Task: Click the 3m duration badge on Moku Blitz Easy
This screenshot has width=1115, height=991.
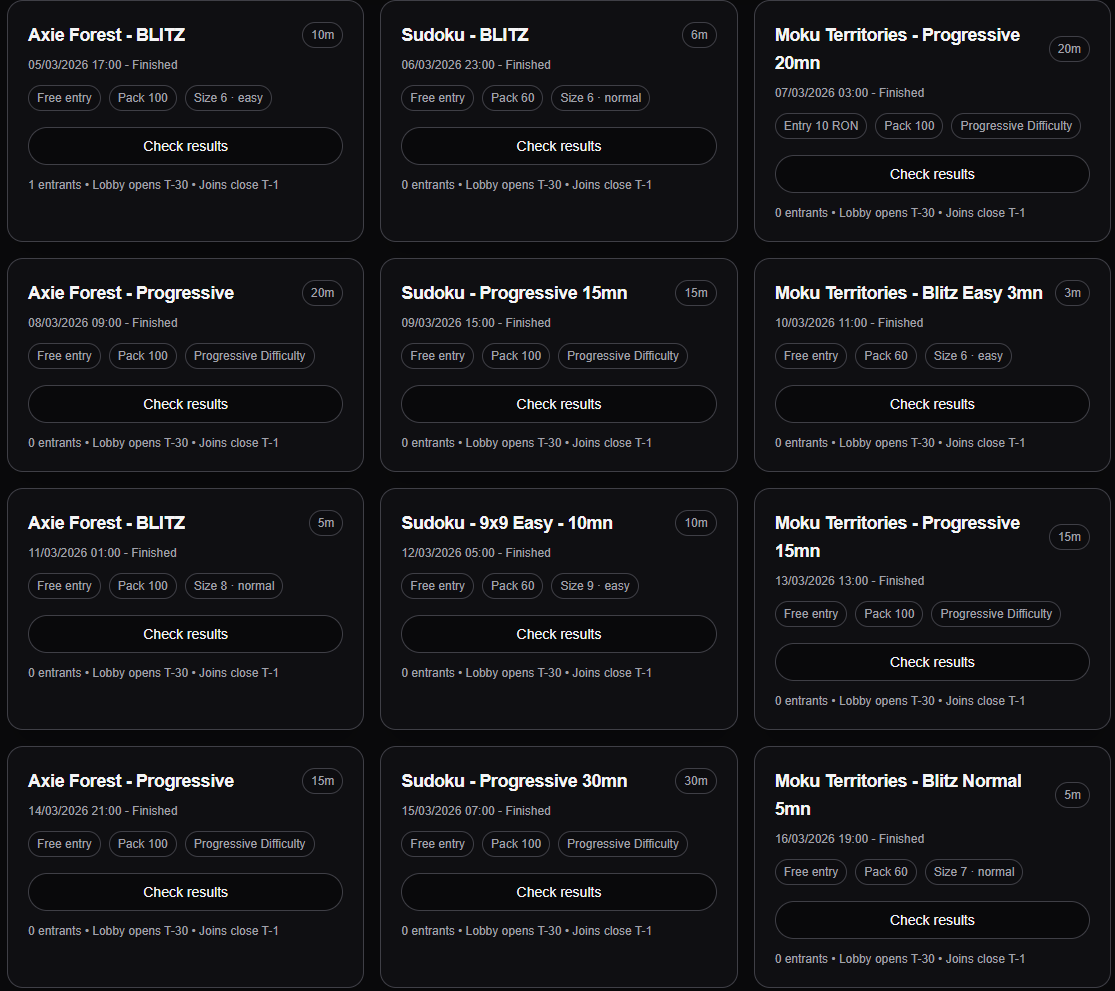Action: point(1072,293)
